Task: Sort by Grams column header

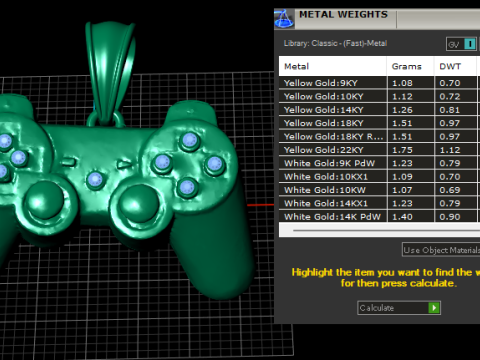Action: pos(410,66)
